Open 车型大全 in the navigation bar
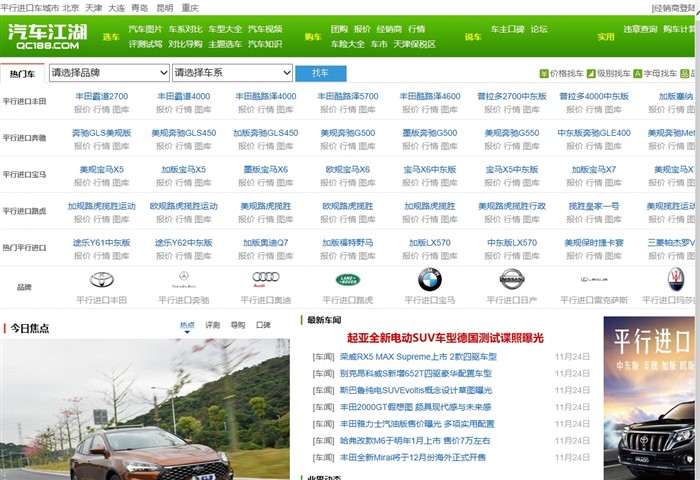The height and width of the screenshot is (480, 700). point(225,29)
